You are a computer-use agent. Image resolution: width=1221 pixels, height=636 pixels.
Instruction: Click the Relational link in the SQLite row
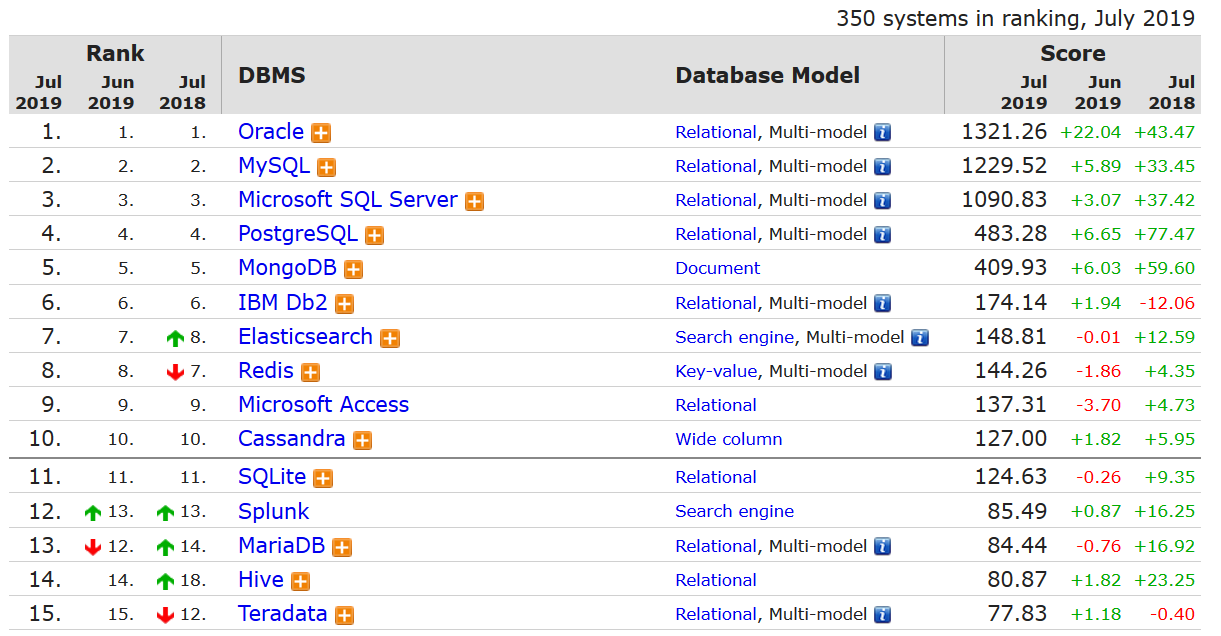pyautogui.click(x=716, y=477)
